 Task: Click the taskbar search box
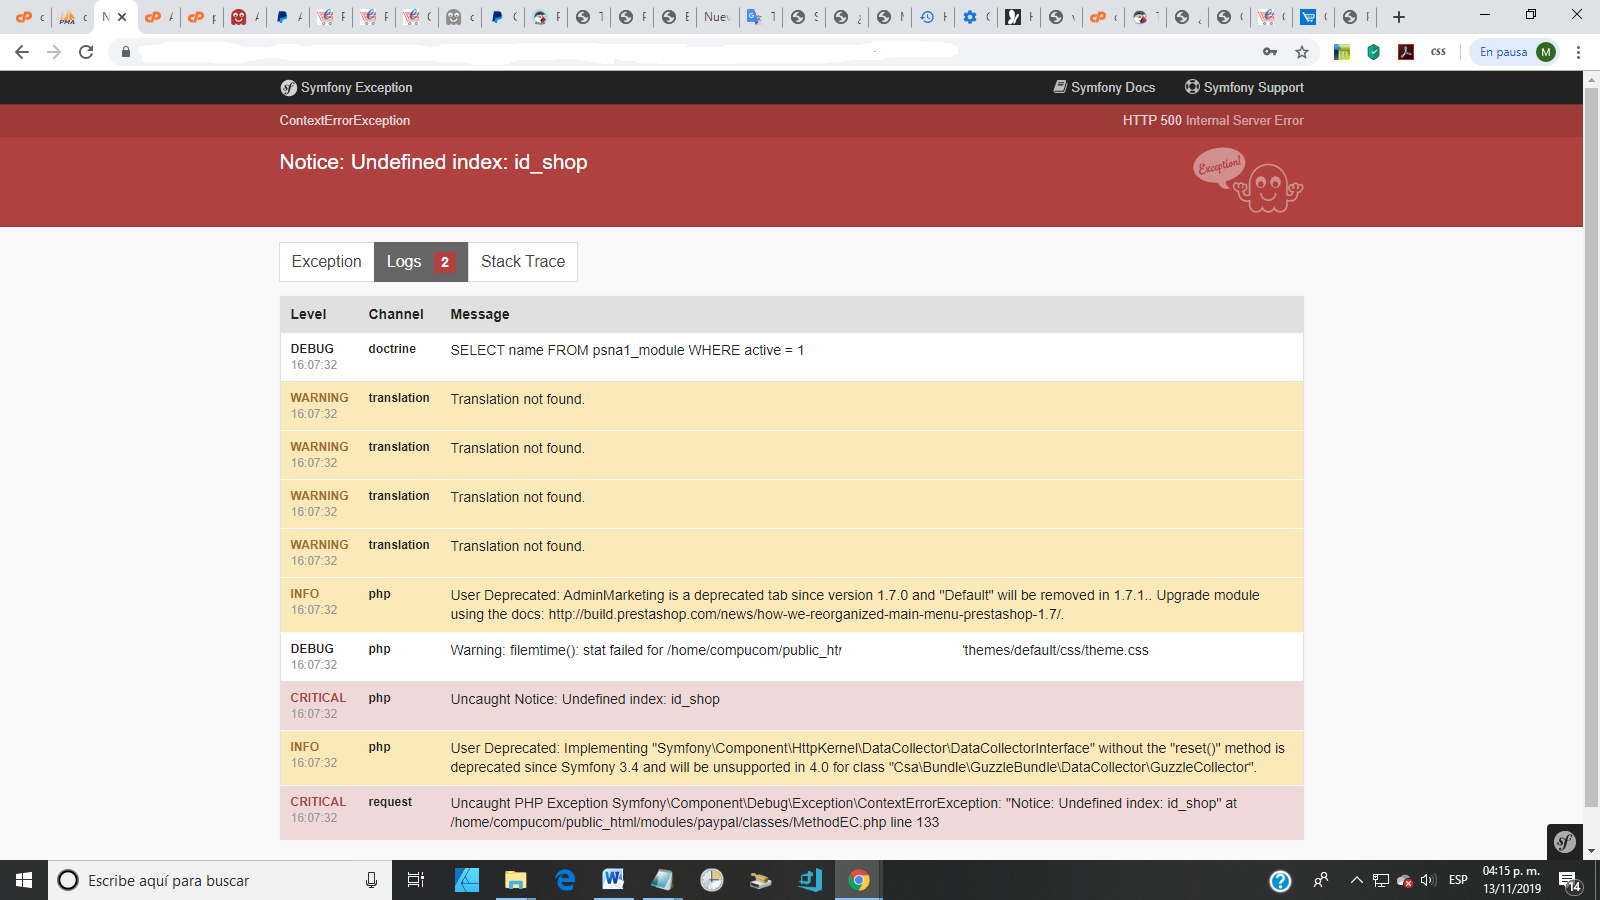pyautogui.click(x=220, y=880)
